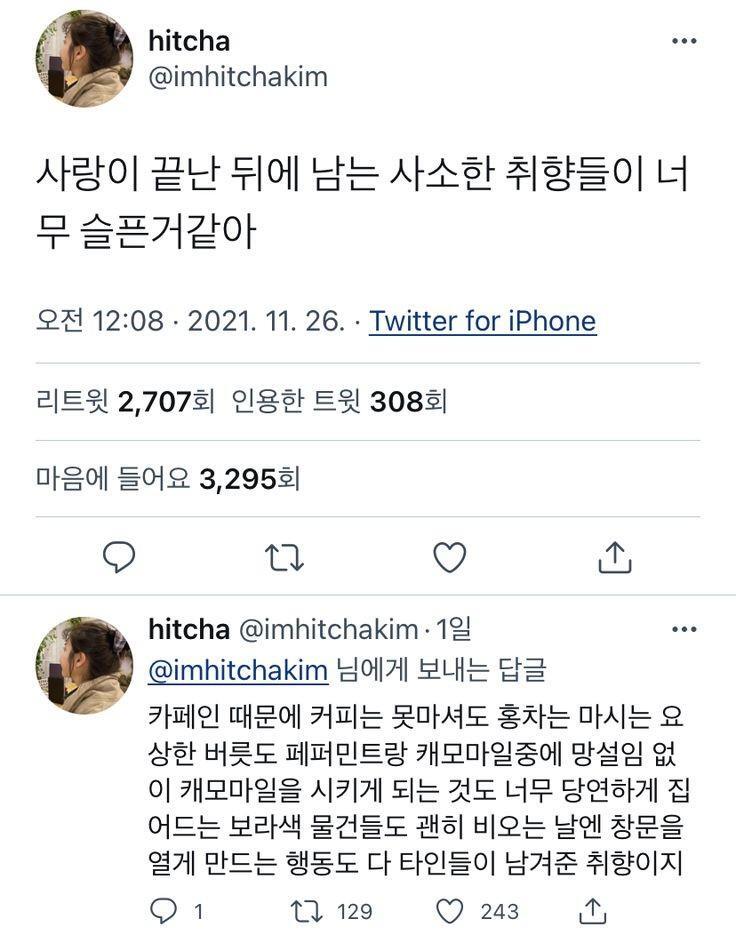Share the reply tweet

(x=593, y=911)
